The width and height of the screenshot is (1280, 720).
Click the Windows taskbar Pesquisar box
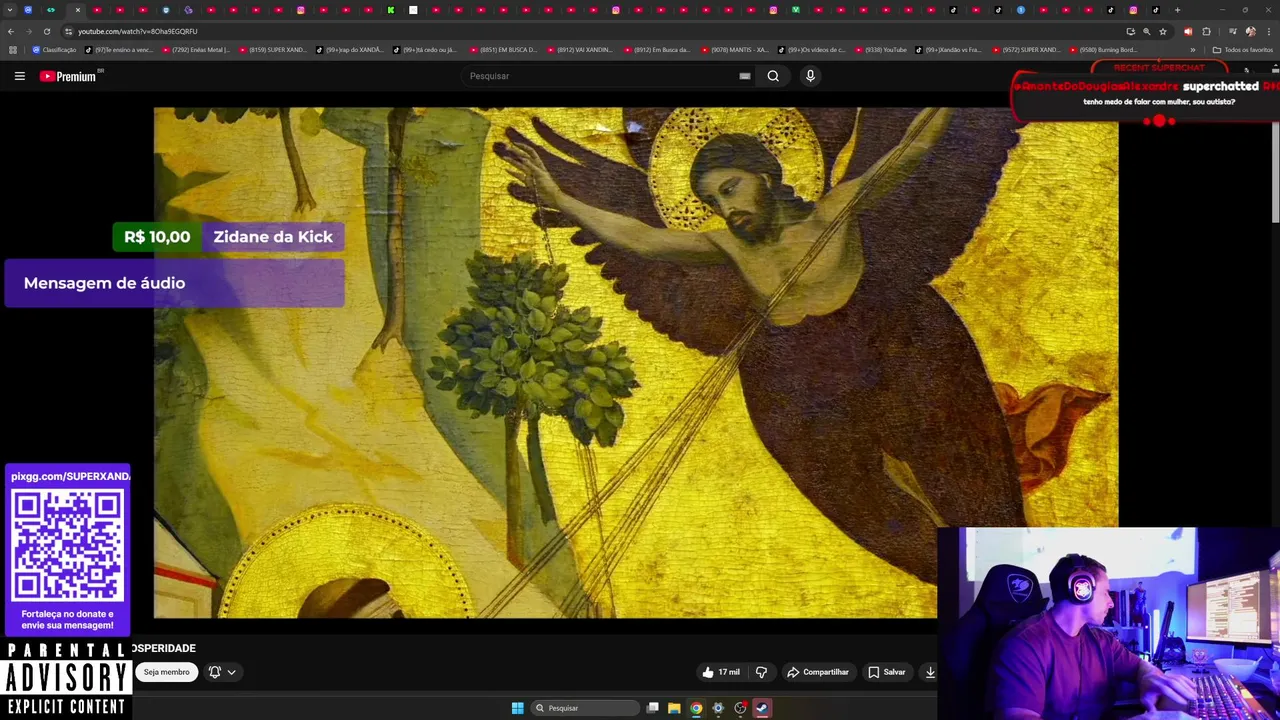pos(585,708)
